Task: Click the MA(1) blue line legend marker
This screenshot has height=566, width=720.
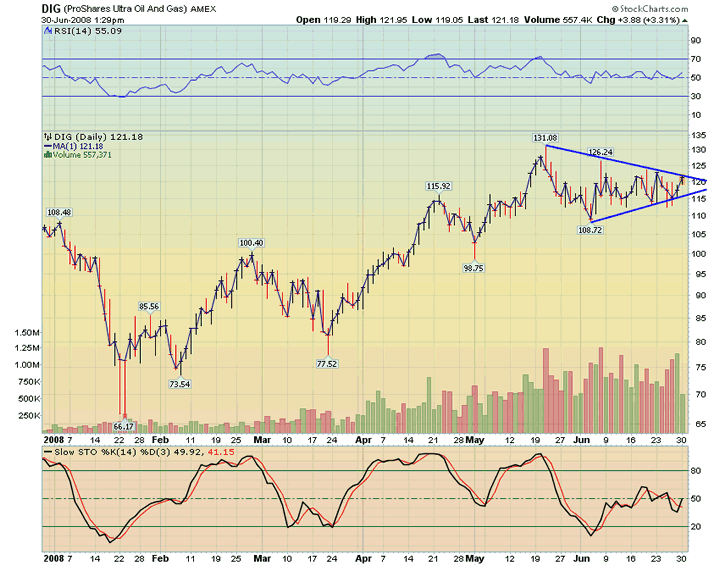Action: click(47, 145)
